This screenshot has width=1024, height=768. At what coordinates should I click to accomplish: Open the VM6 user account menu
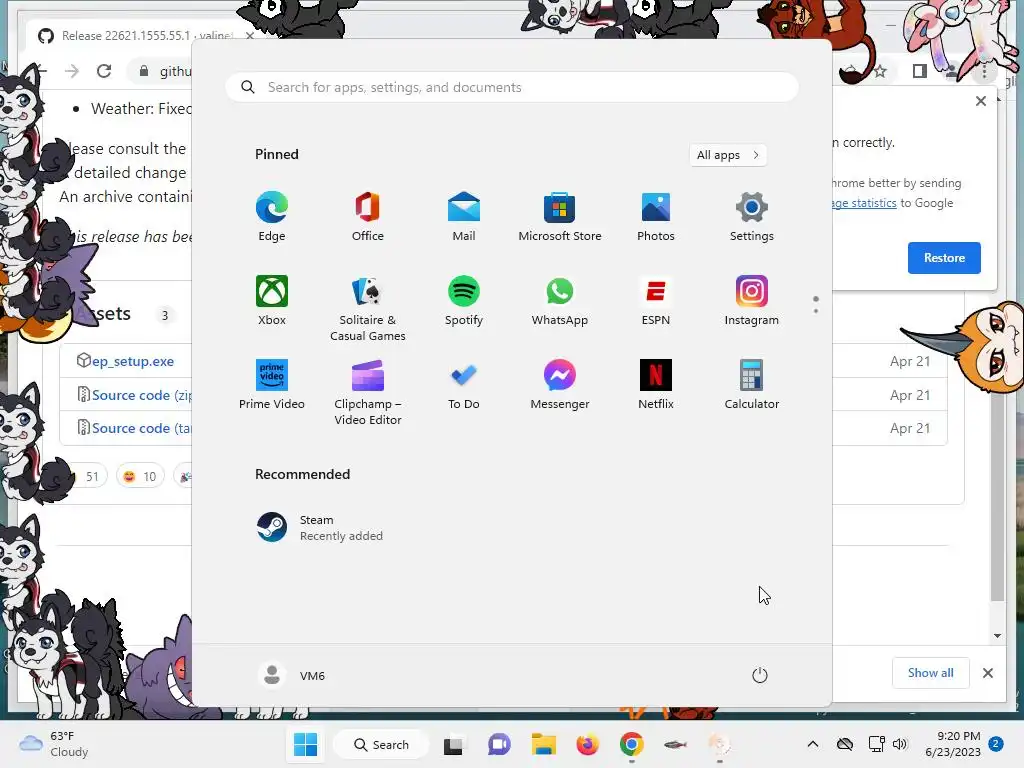pos(292,675)
